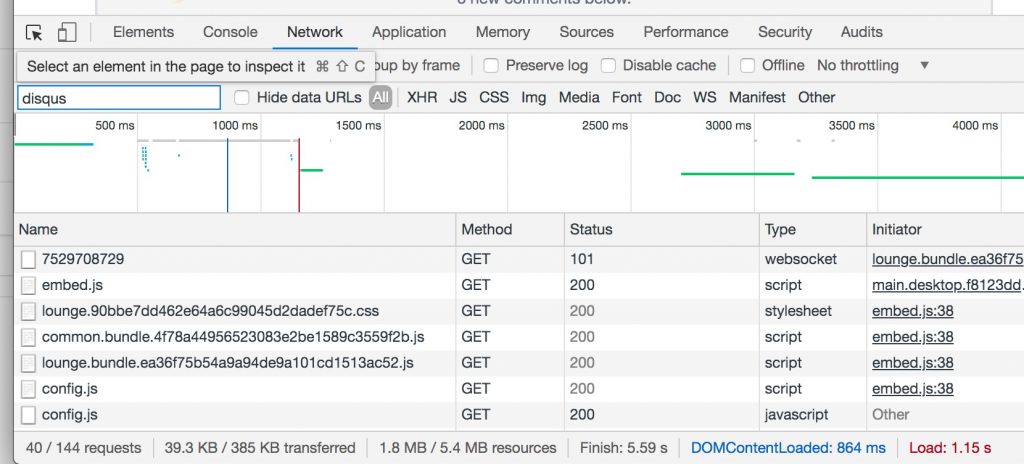Select the All filter button

[380, 97]
